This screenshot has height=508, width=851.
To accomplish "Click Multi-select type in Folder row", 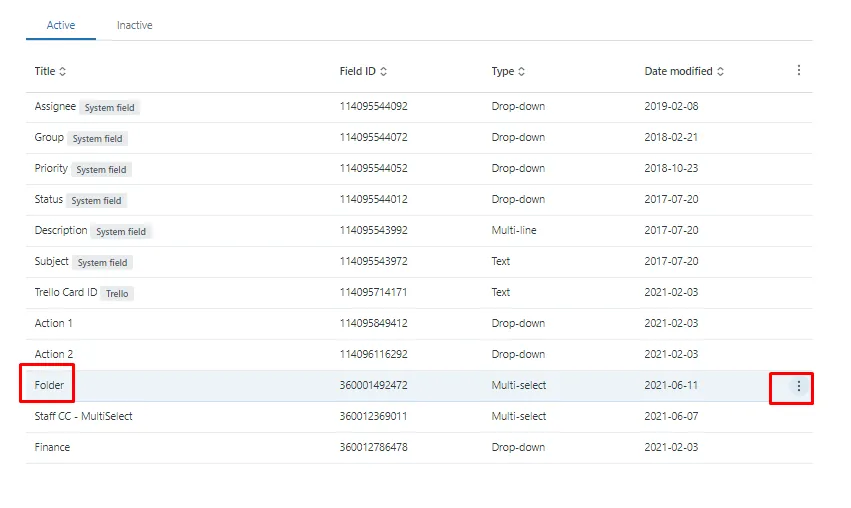I will tap(519, 385).
